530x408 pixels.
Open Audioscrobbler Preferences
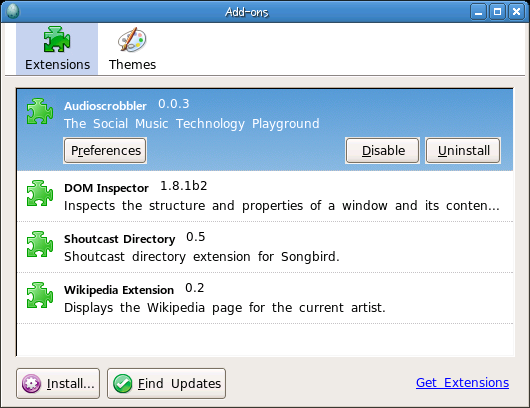pyautogui.click(x=105, y=150)
